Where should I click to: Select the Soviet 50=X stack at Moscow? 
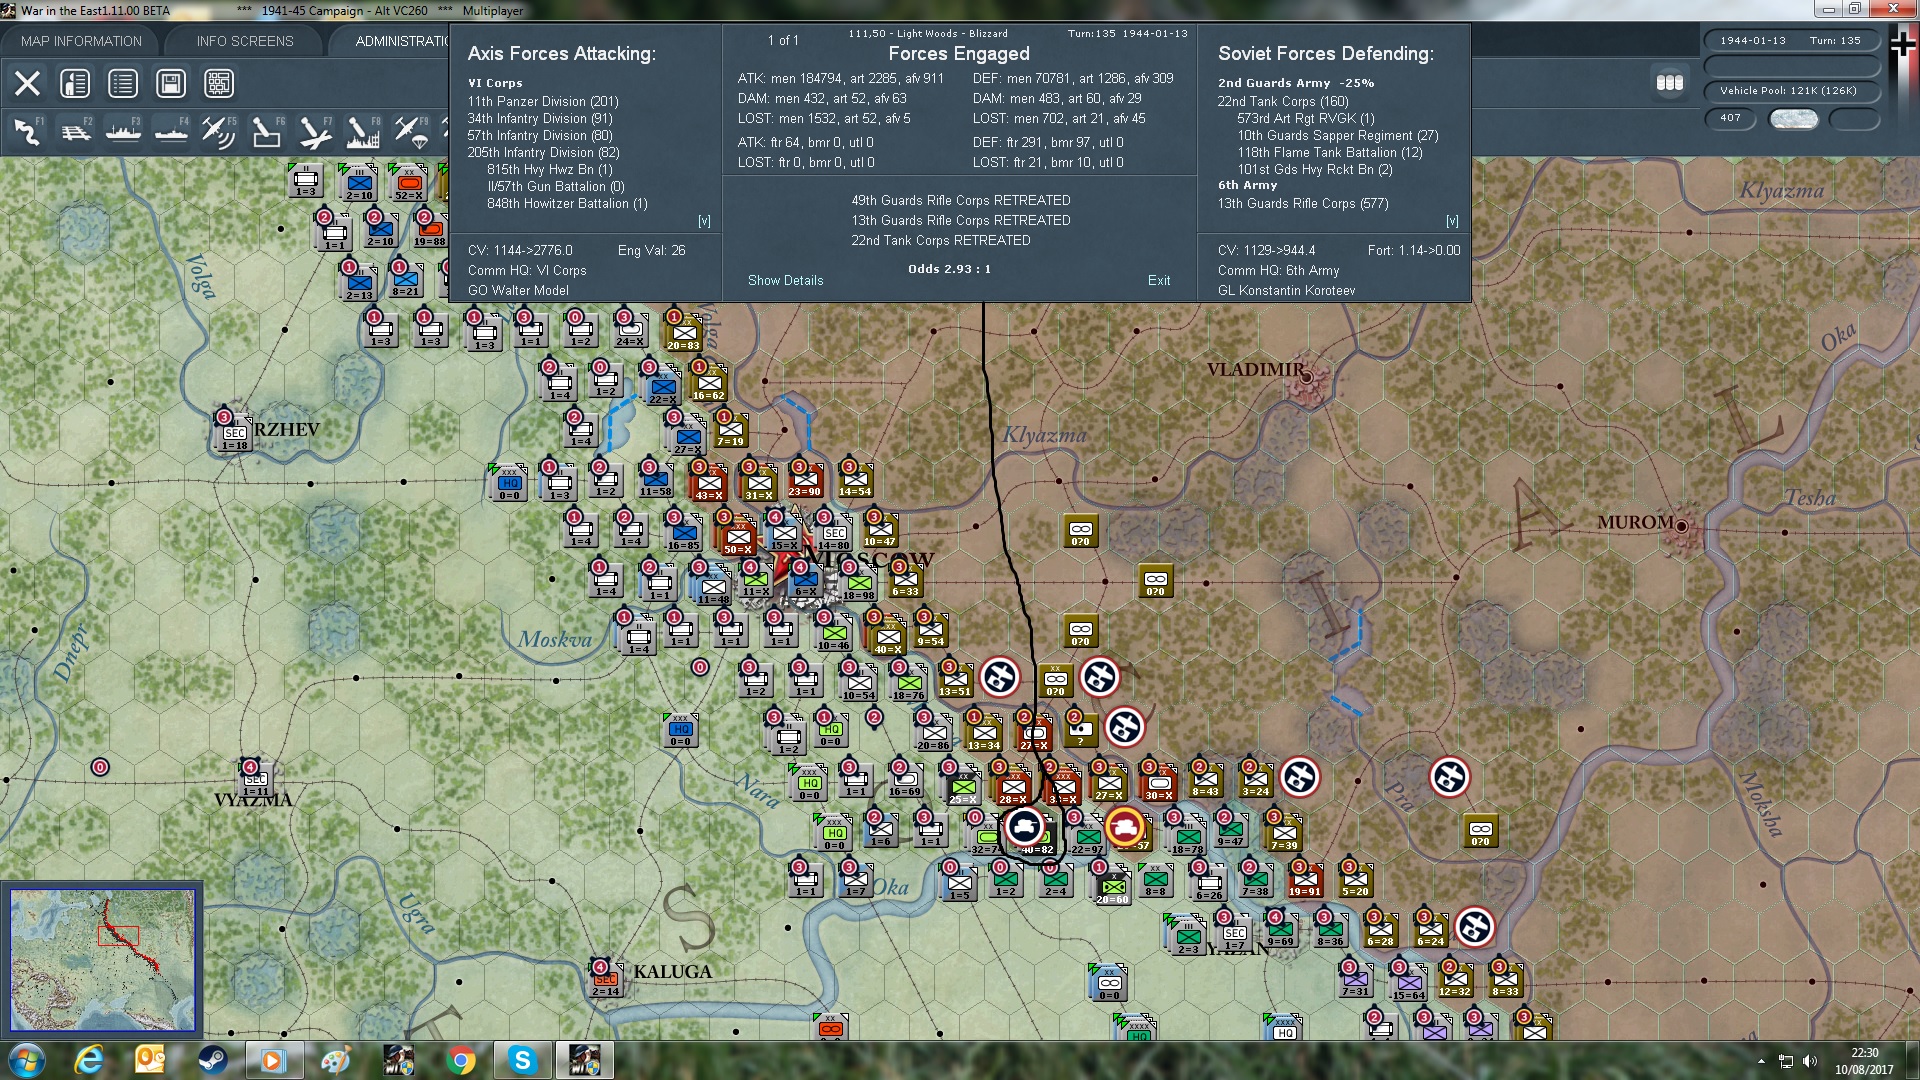pyautogui.click(x=738, y=538)
